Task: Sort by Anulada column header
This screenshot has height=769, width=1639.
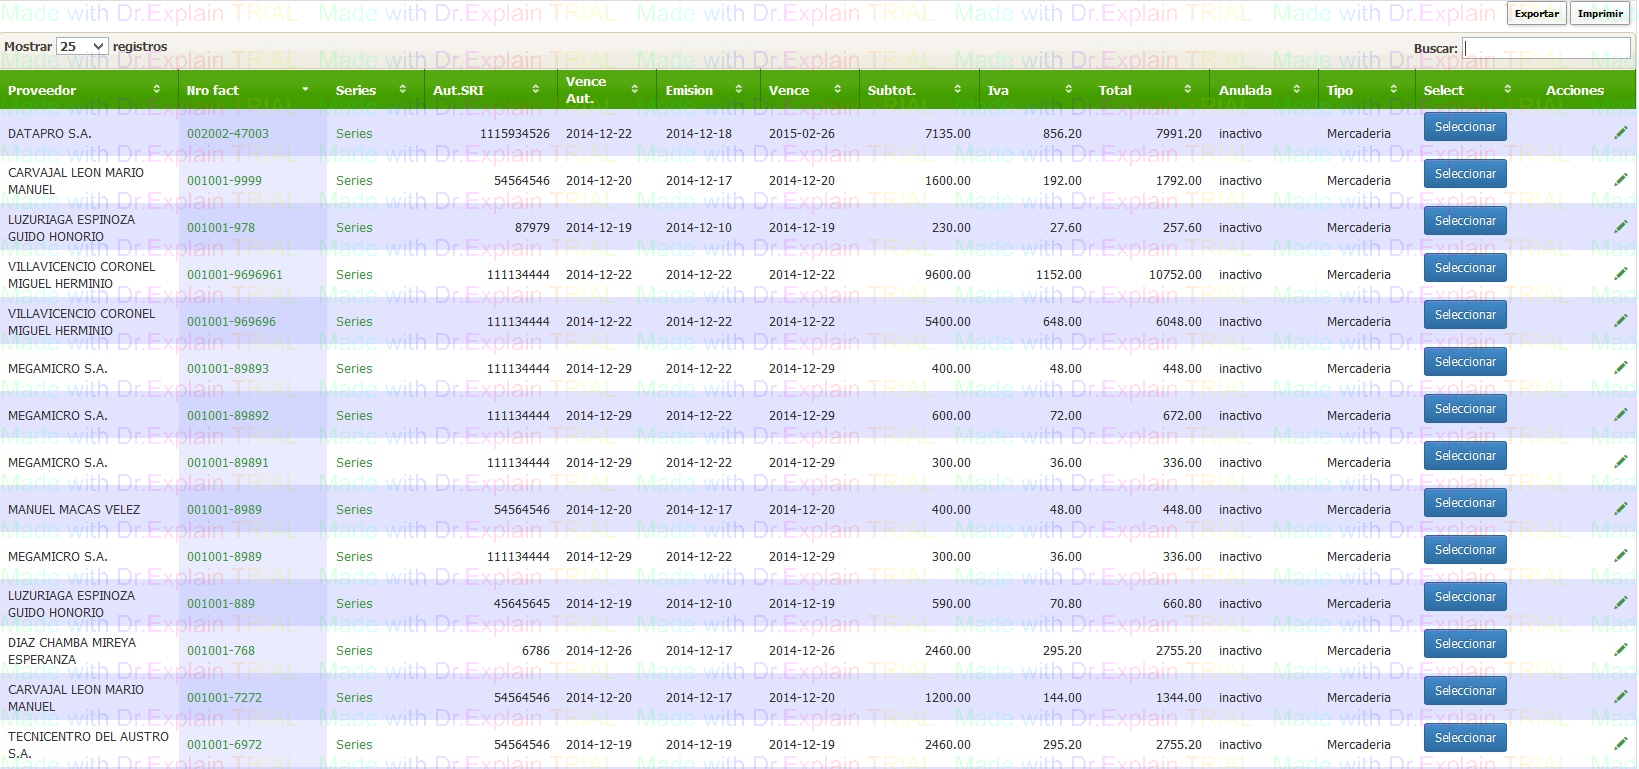Action: [1259, 90]
